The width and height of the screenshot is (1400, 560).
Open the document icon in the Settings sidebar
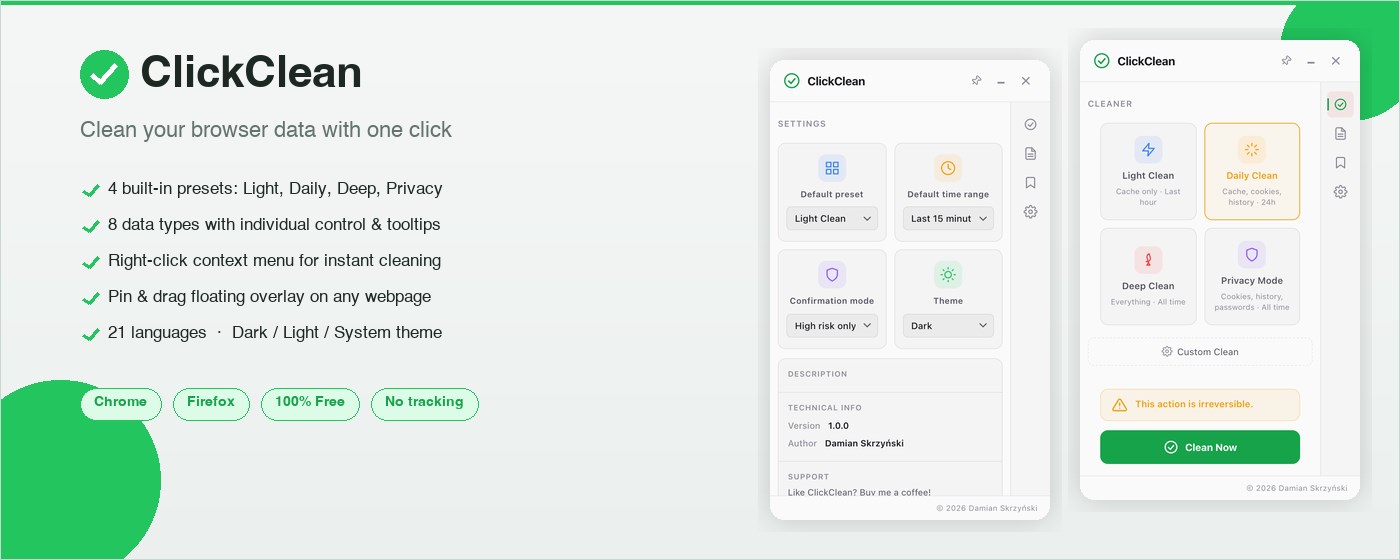pyautogui.click(x=1030, y=153)
